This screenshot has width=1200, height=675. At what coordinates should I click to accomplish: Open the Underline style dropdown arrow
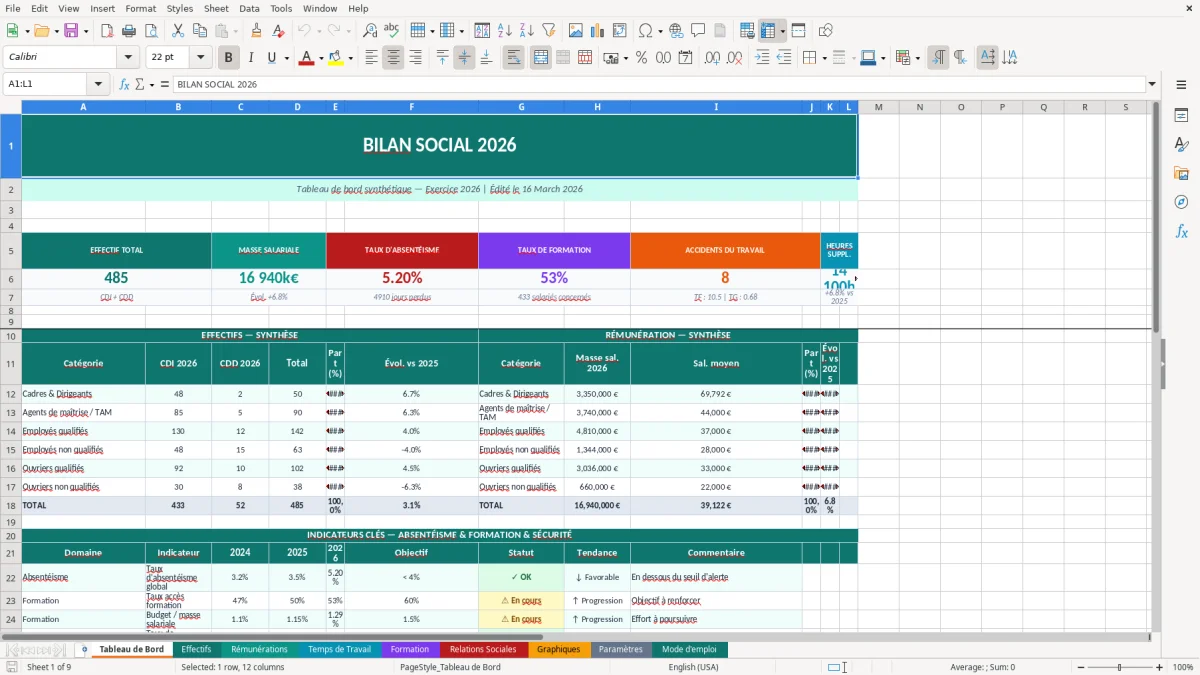(x=286, y=58)
